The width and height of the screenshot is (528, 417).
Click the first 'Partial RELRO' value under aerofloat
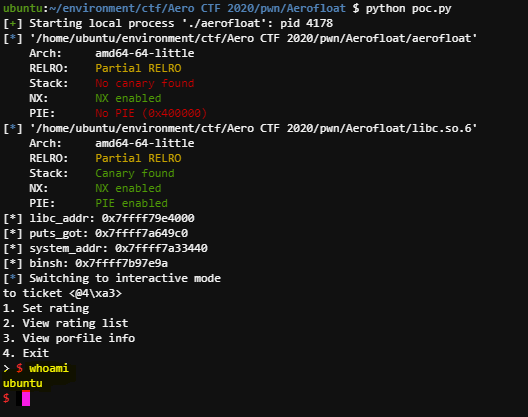[138, 68]
